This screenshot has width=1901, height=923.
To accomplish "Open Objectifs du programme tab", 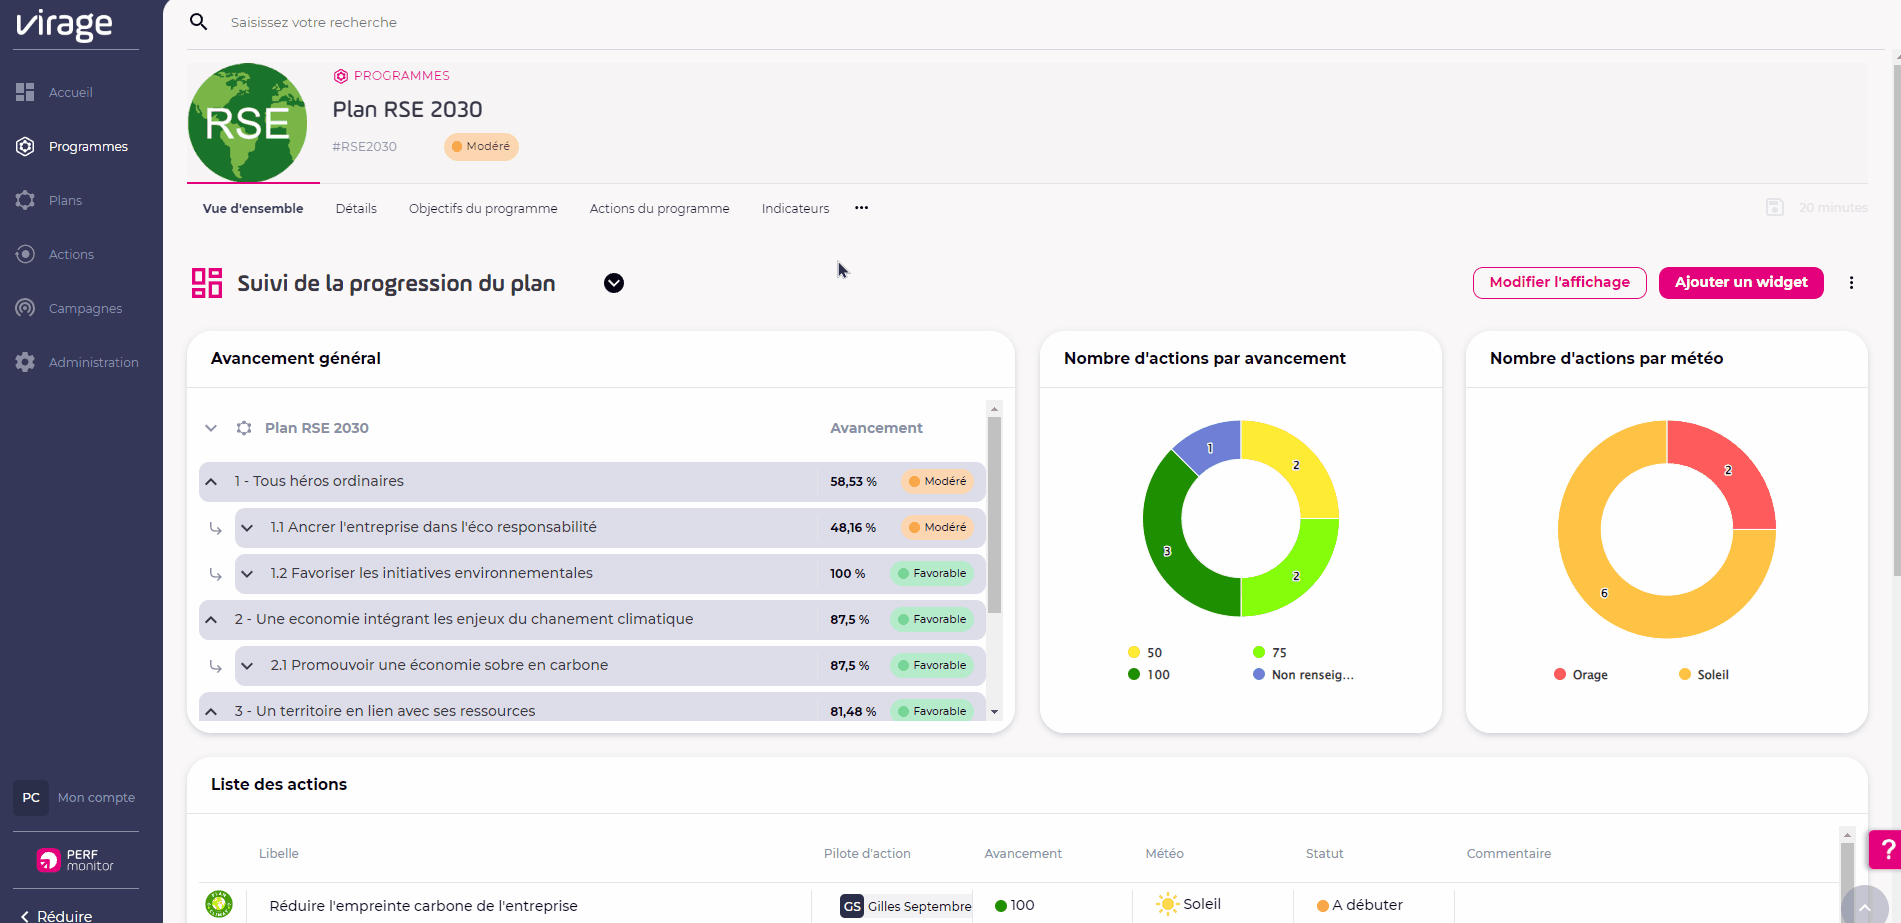I will [483, 208].
